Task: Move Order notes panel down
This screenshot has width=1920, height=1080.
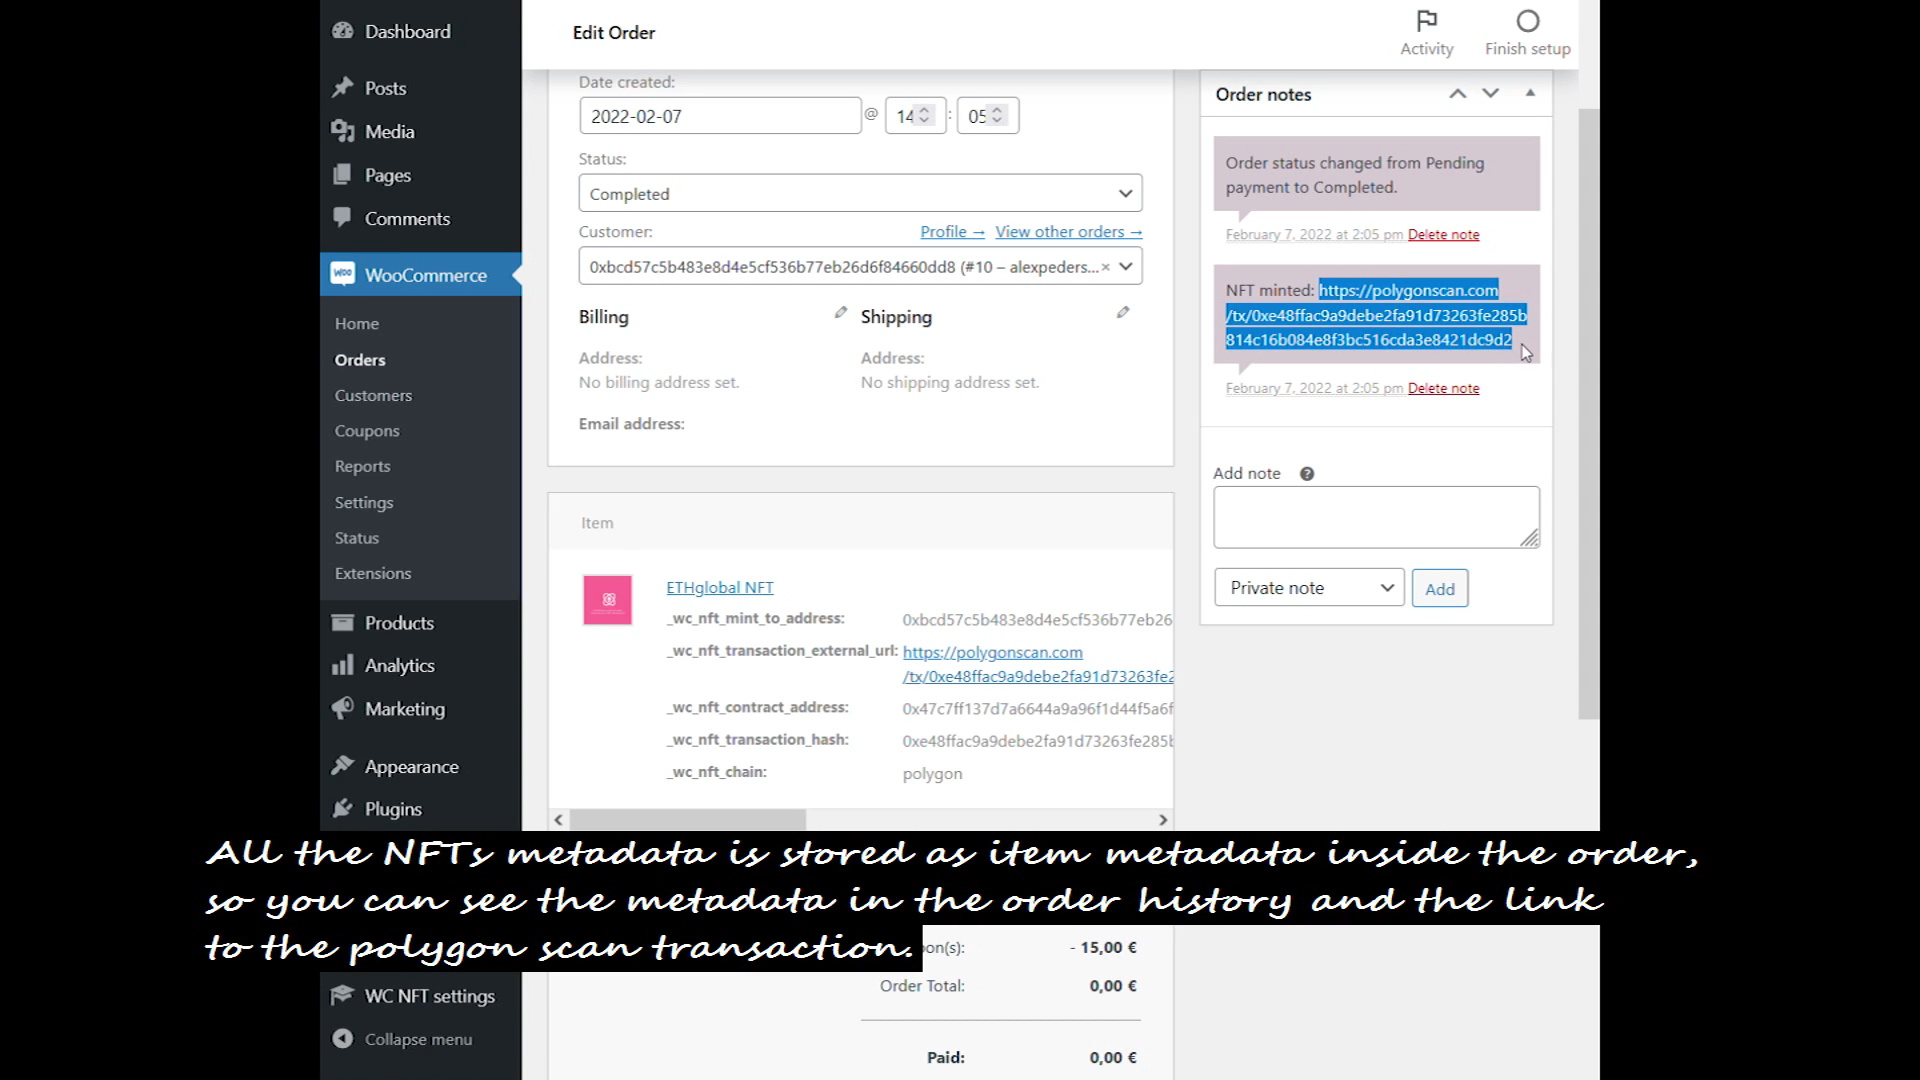Action: coord(1490,93)
